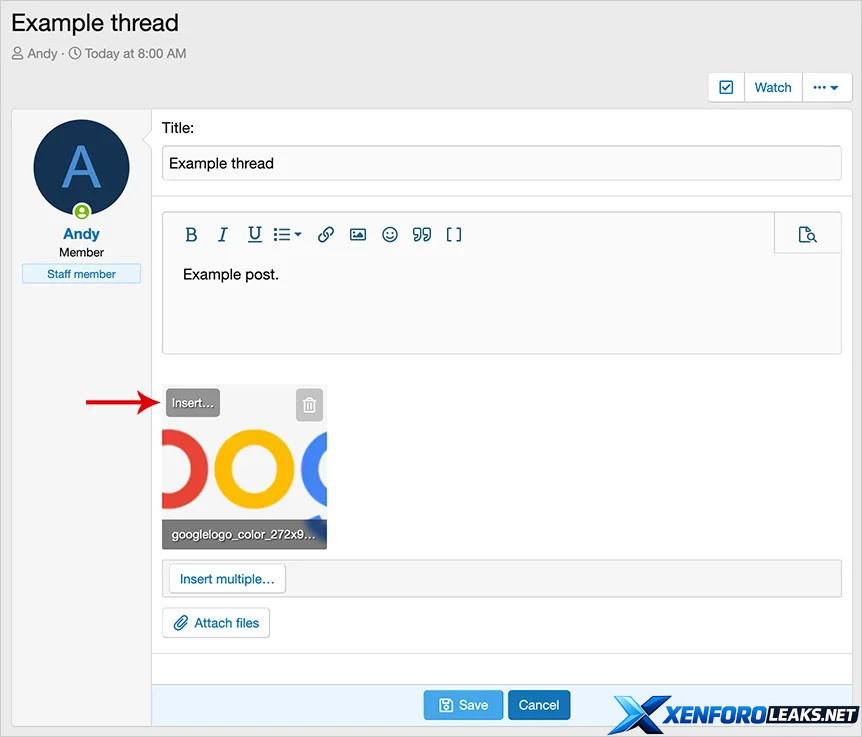Screen dimensions: 862x737
Task: Open the editor preview pane
Action: click(807, 235)
